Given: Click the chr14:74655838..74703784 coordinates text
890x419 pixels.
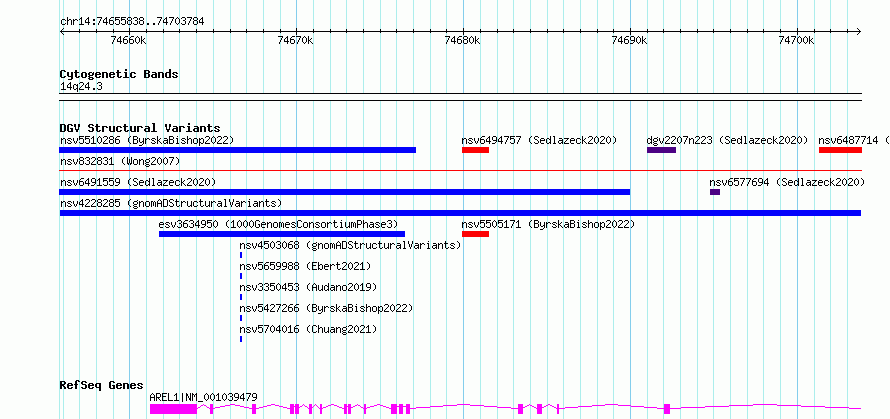Looking at the screenshot, I should (x=132, y=22).
